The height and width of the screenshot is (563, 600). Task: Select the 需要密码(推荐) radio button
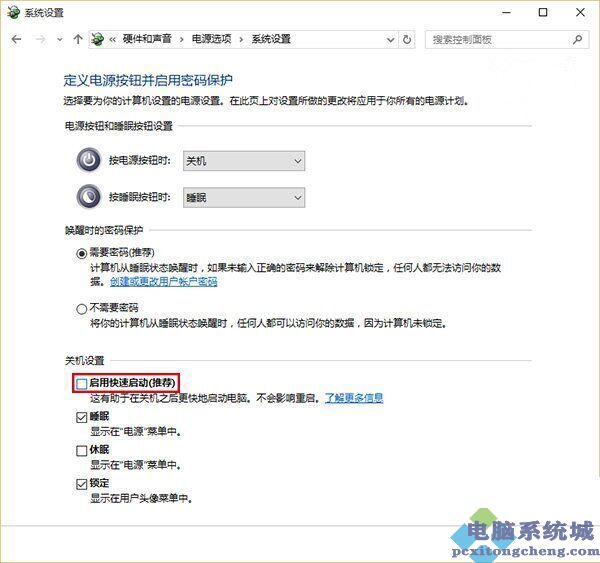pyautogui.click(x=82, y=253)
